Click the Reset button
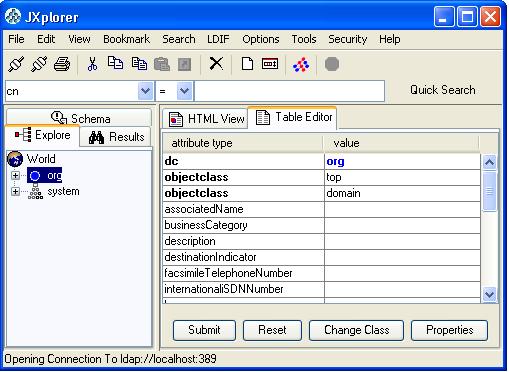 (272, 330)
